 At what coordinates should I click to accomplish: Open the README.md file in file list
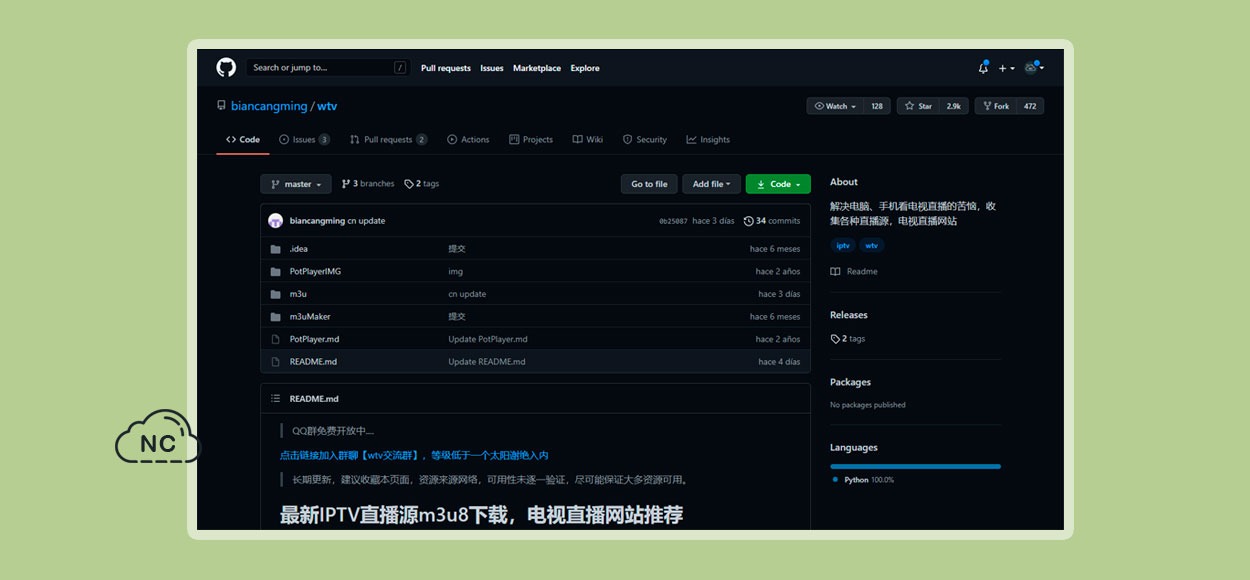pos(313,362)
